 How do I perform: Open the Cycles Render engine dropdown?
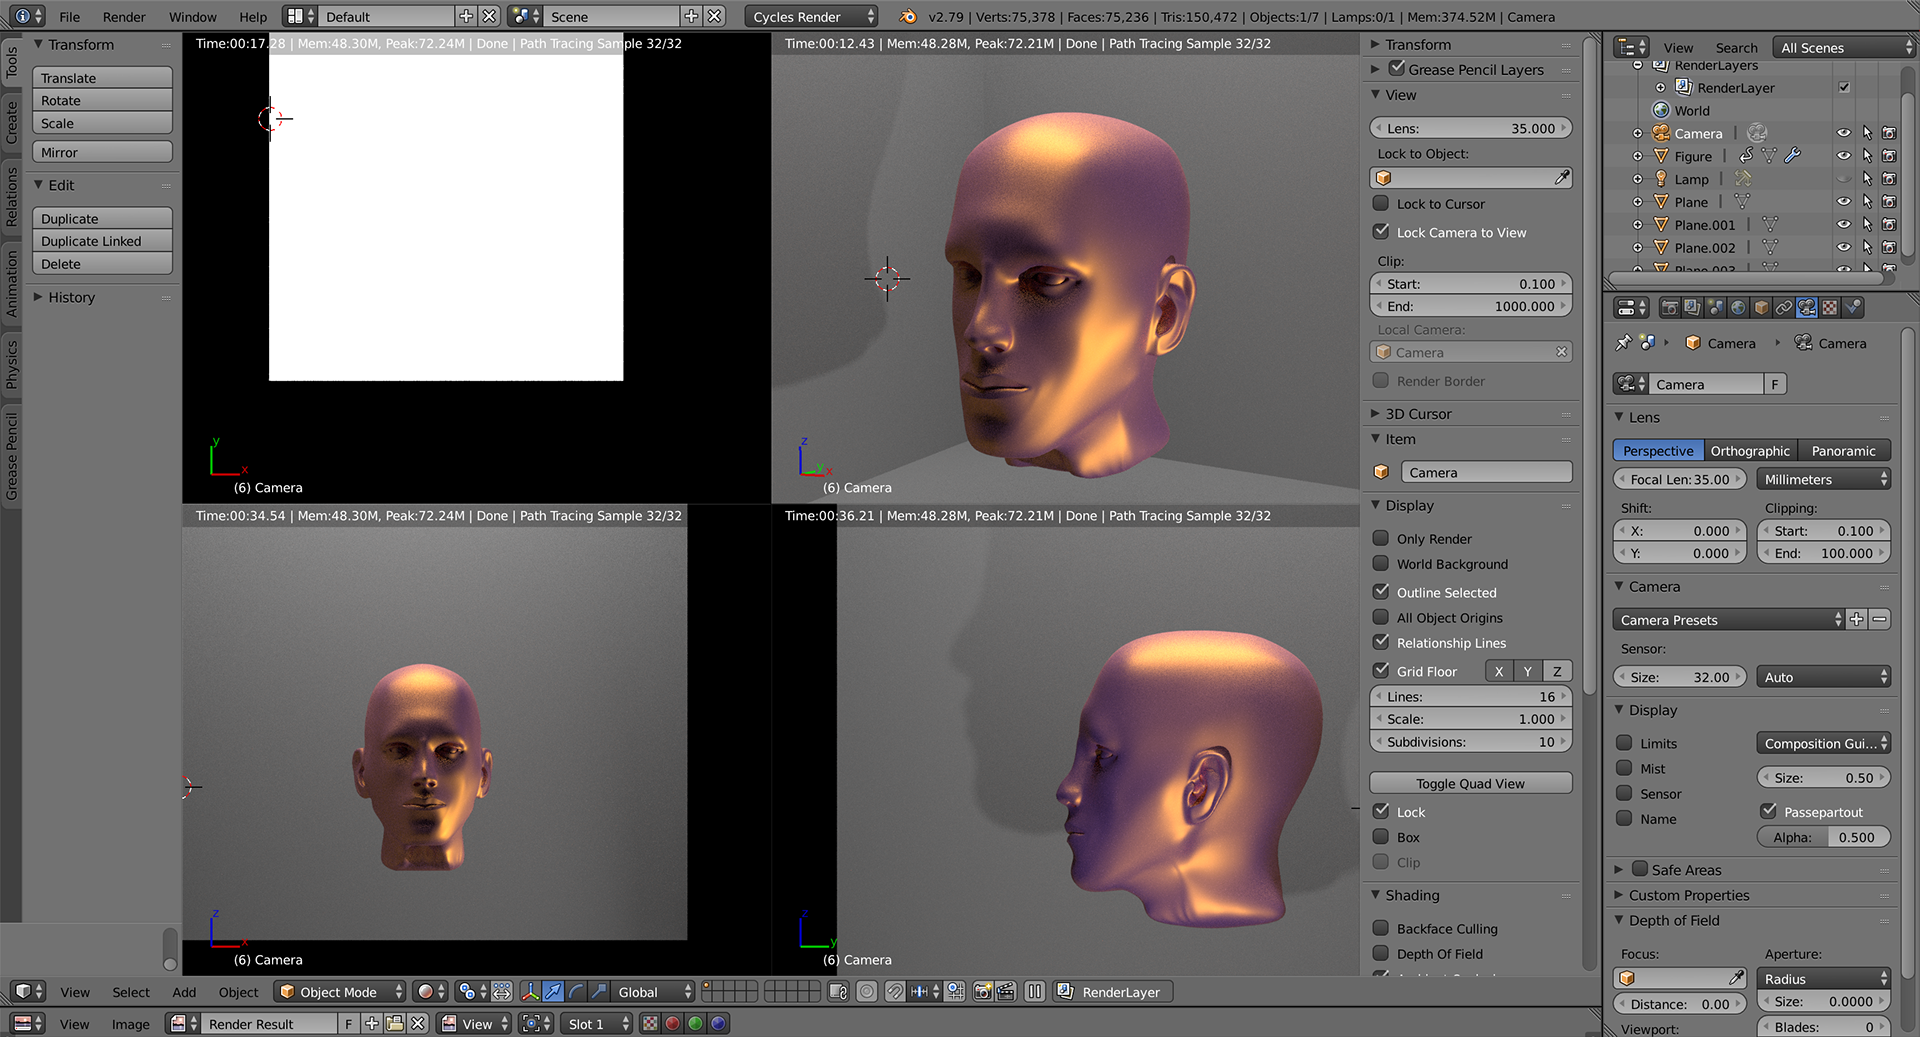coord(811,17)
